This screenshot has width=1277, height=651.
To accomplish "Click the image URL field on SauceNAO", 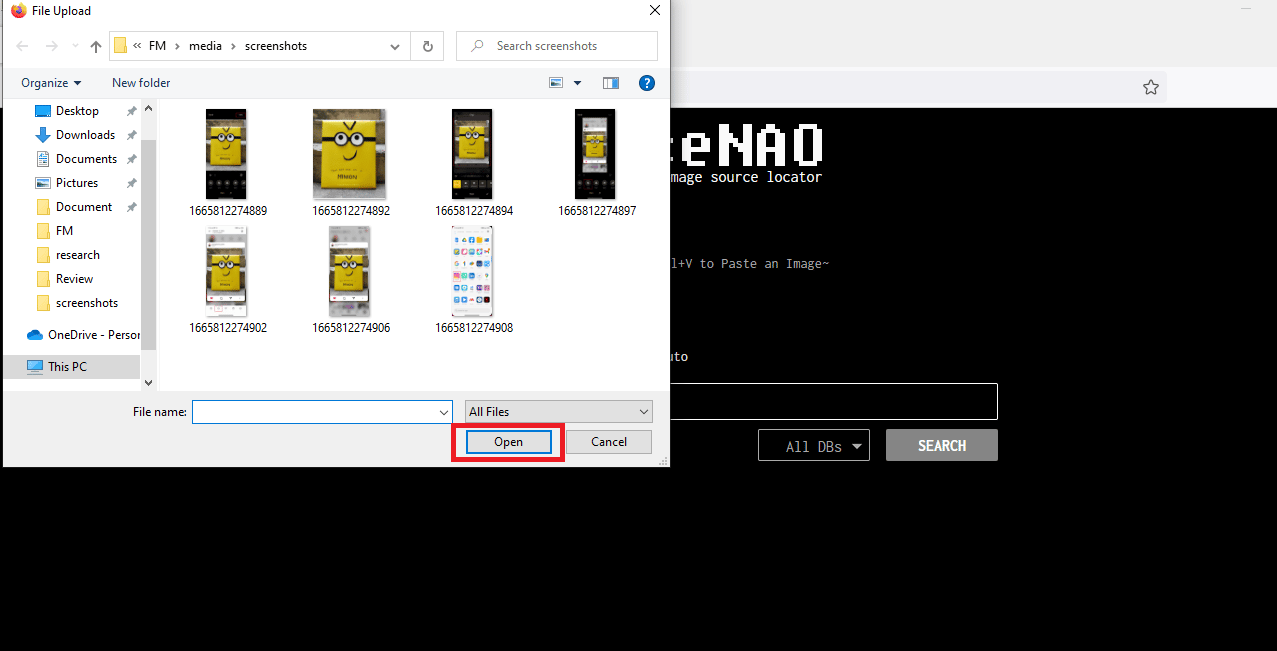I will (x=833, y=401).
